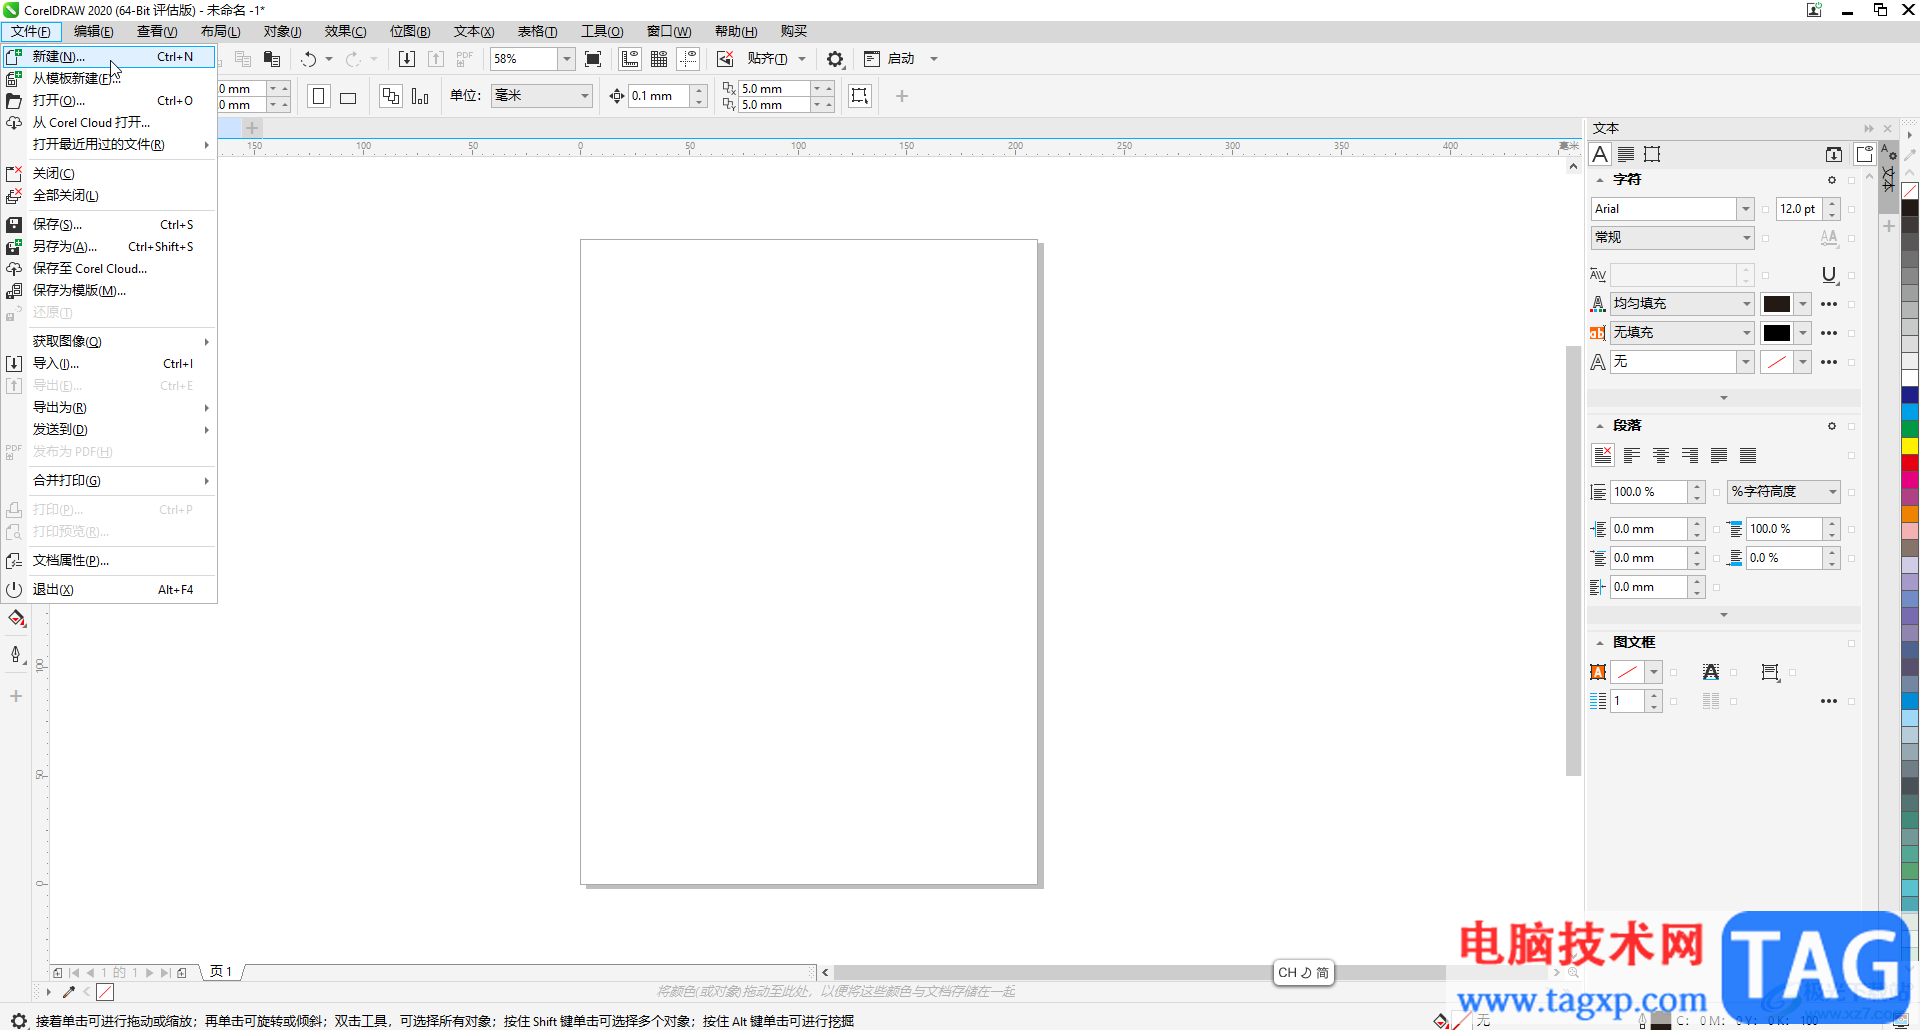This screenshot has height=1030, width=1920.
Task: Toggle the show guidelines icon
Action: click(x=688, y=59)
